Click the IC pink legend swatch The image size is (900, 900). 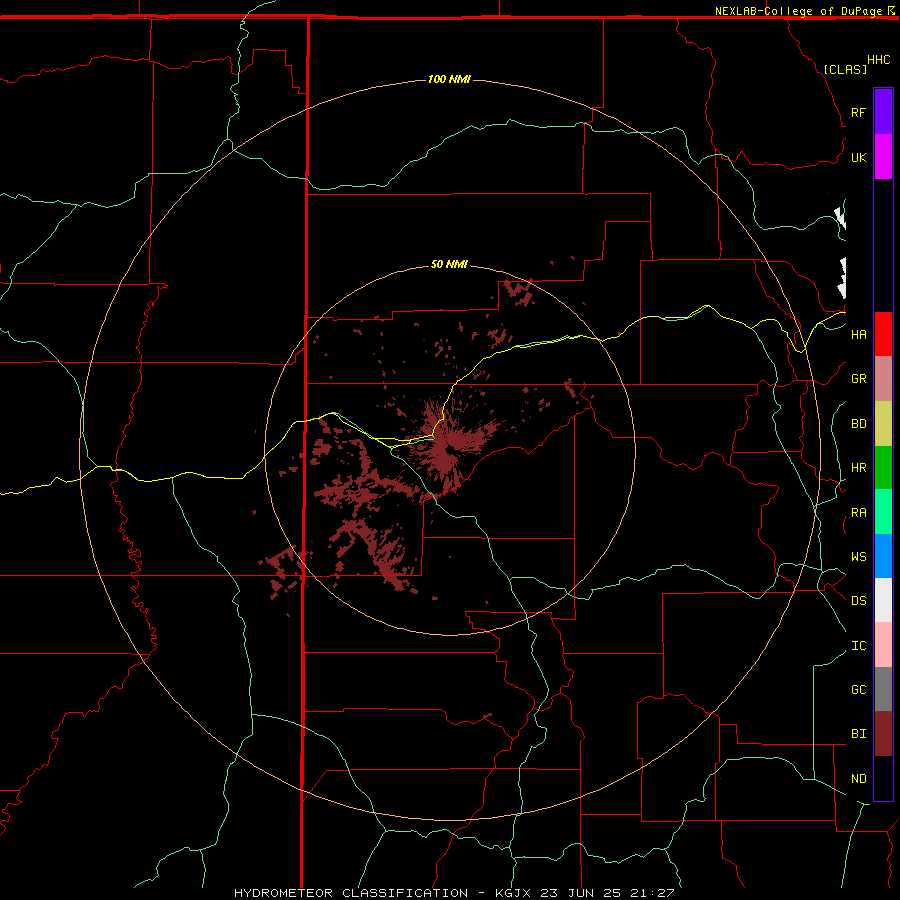point(883,645)
